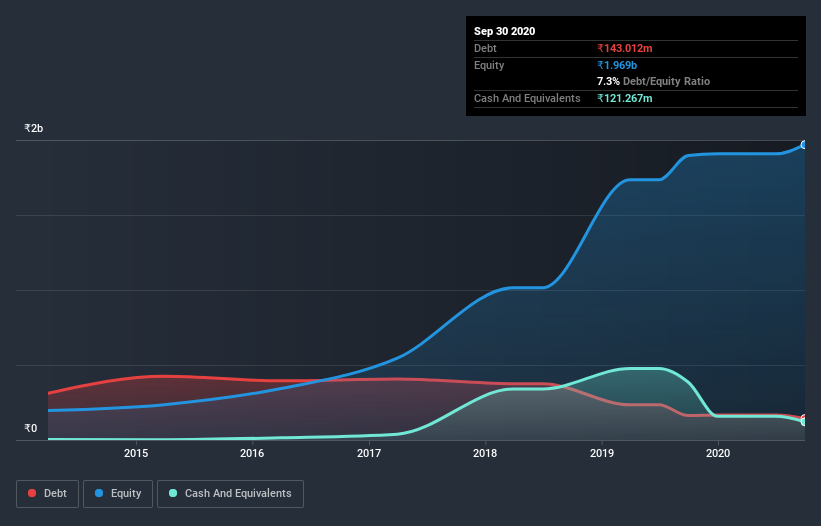This screenshot has width=821, height=526.
Task: Click the ₹143.012m debt value
Action: pos(625,48)
